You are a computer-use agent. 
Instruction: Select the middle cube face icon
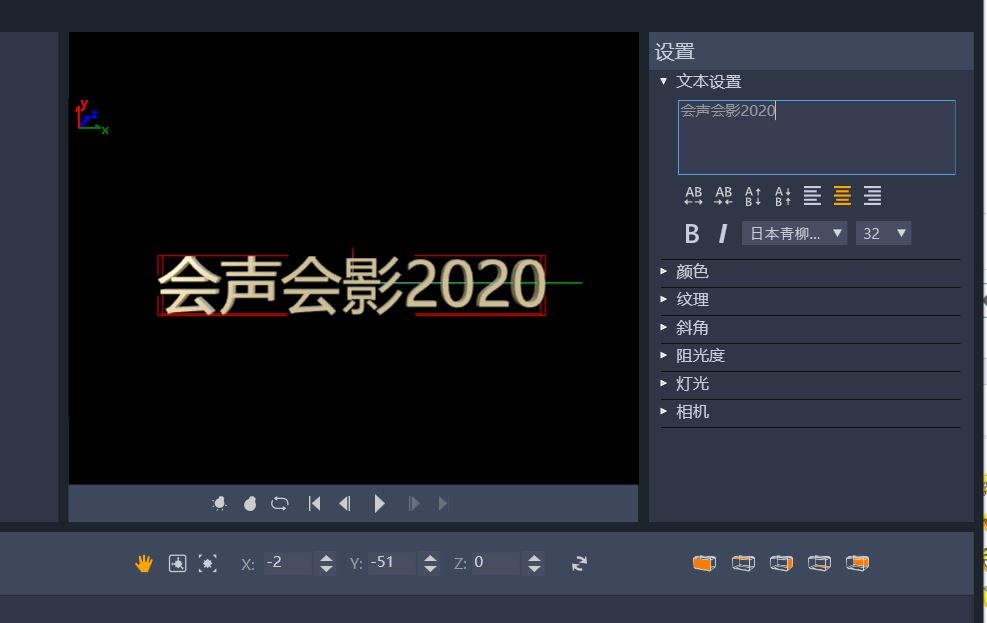(781, 563)
